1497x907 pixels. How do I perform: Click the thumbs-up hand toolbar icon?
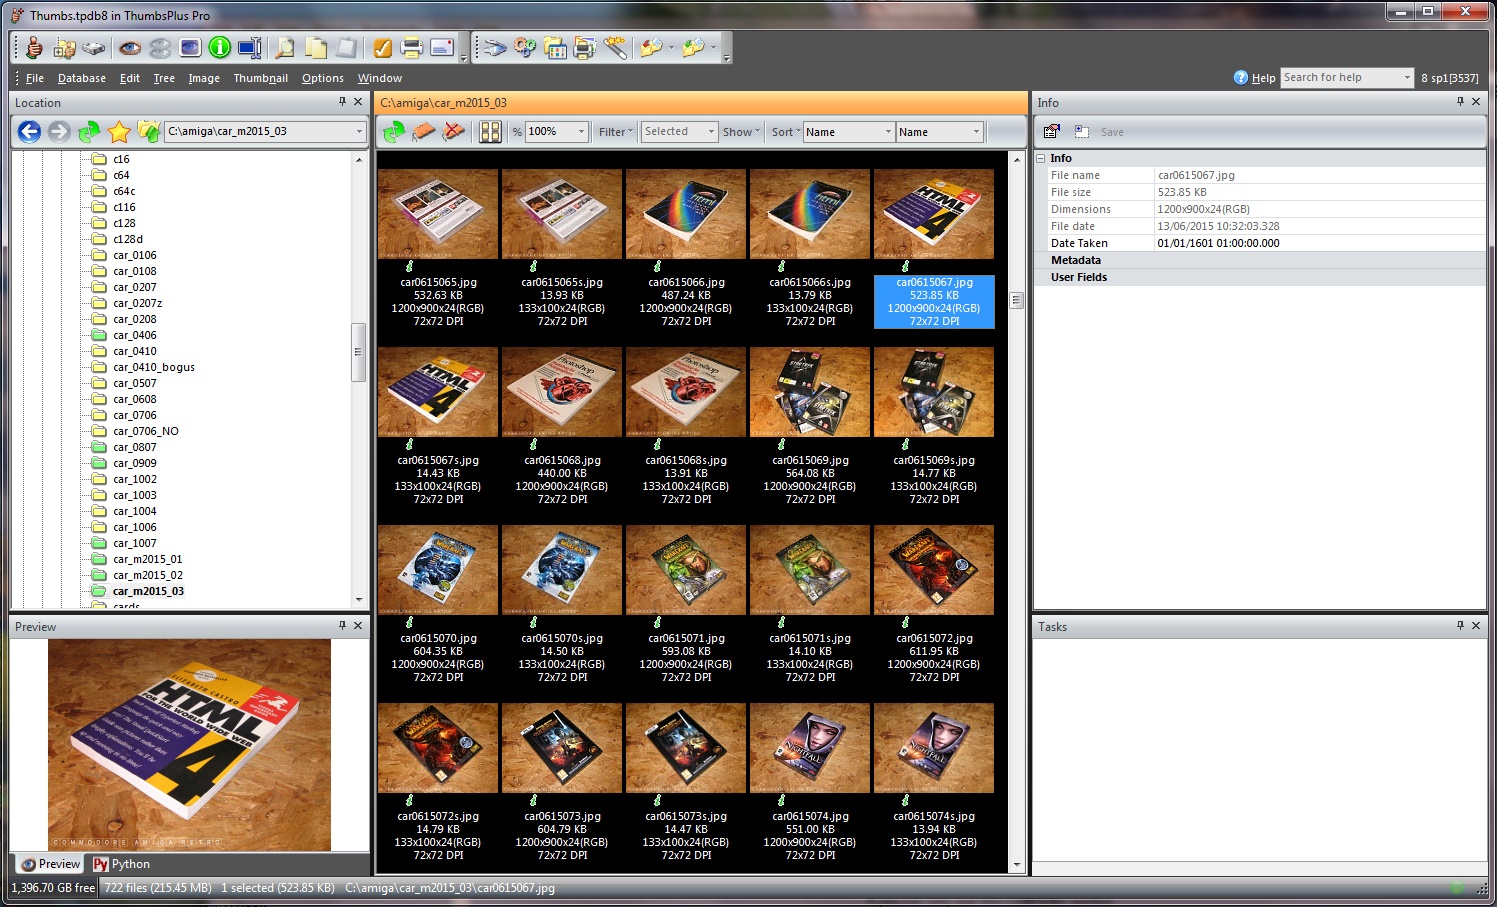(x=34, y=47)
